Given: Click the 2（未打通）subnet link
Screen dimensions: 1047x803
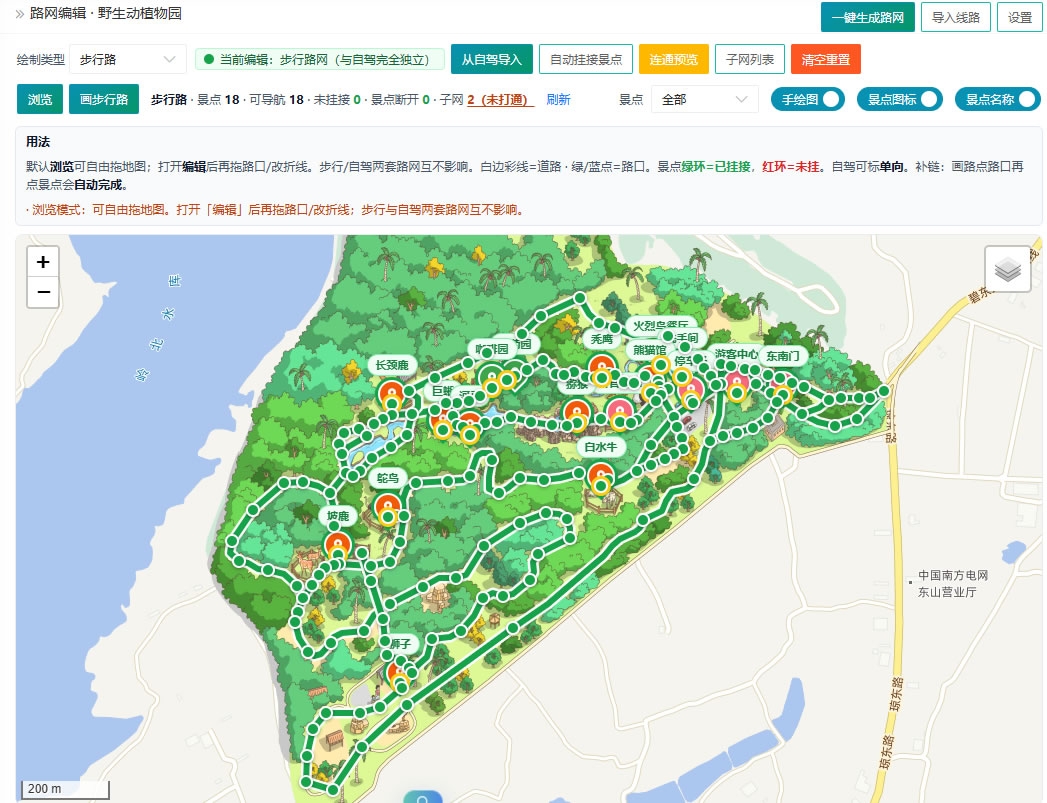Looking at the screenshot, I should (x=500, y=99).
